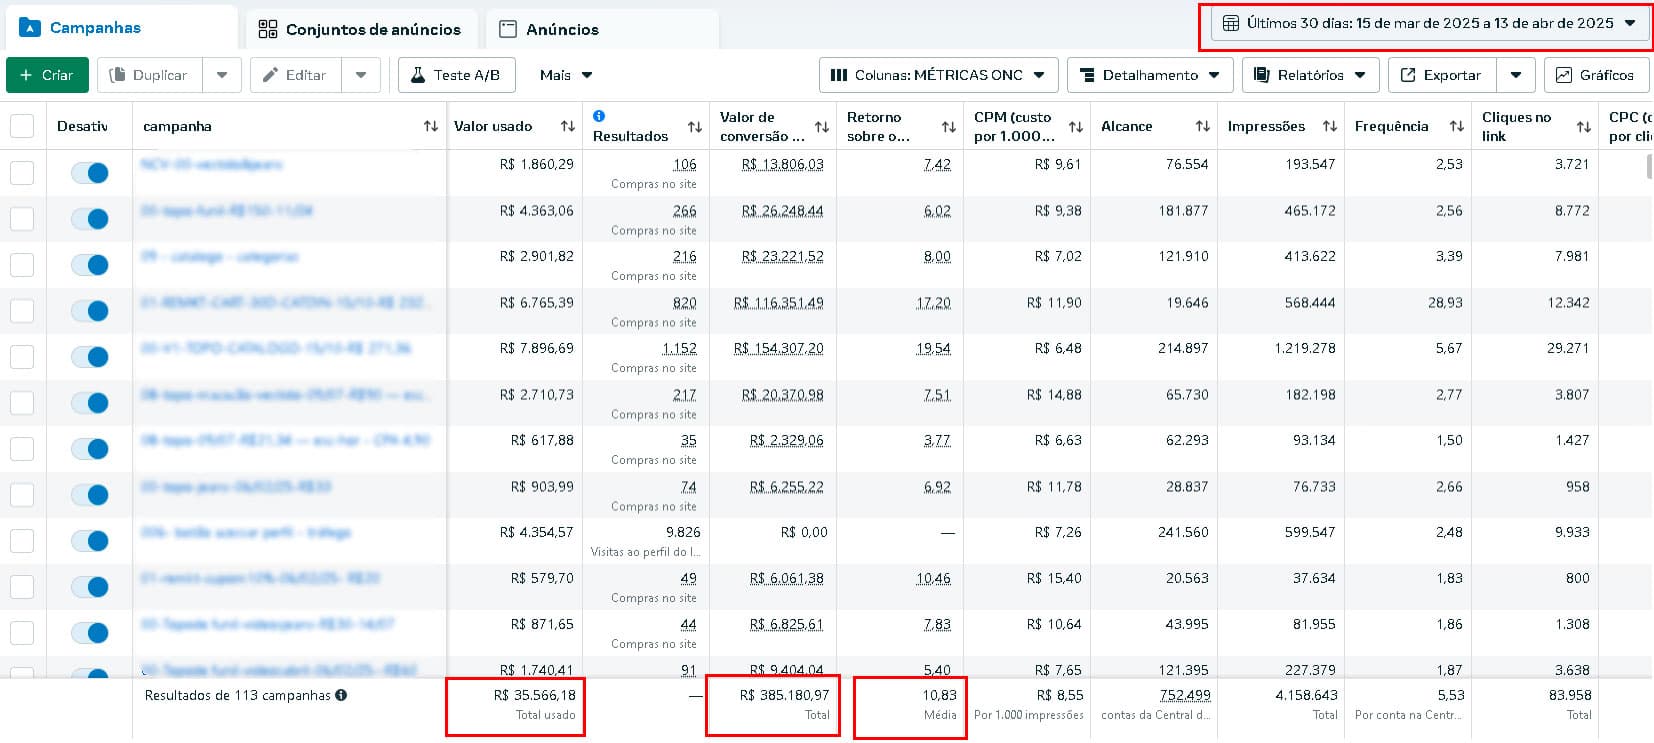
Task: Toggle off campaign with R$ 4.354,57 spent
Action: point(90,541)
